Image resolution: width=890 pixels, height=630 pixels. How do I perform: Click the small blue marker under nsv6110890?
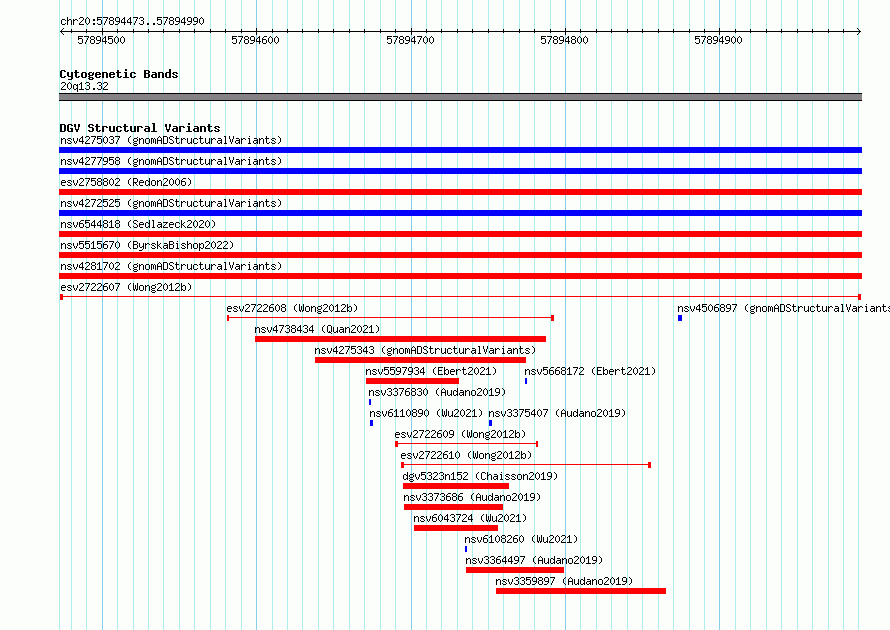pyautogui.click(x=371, y=423)
